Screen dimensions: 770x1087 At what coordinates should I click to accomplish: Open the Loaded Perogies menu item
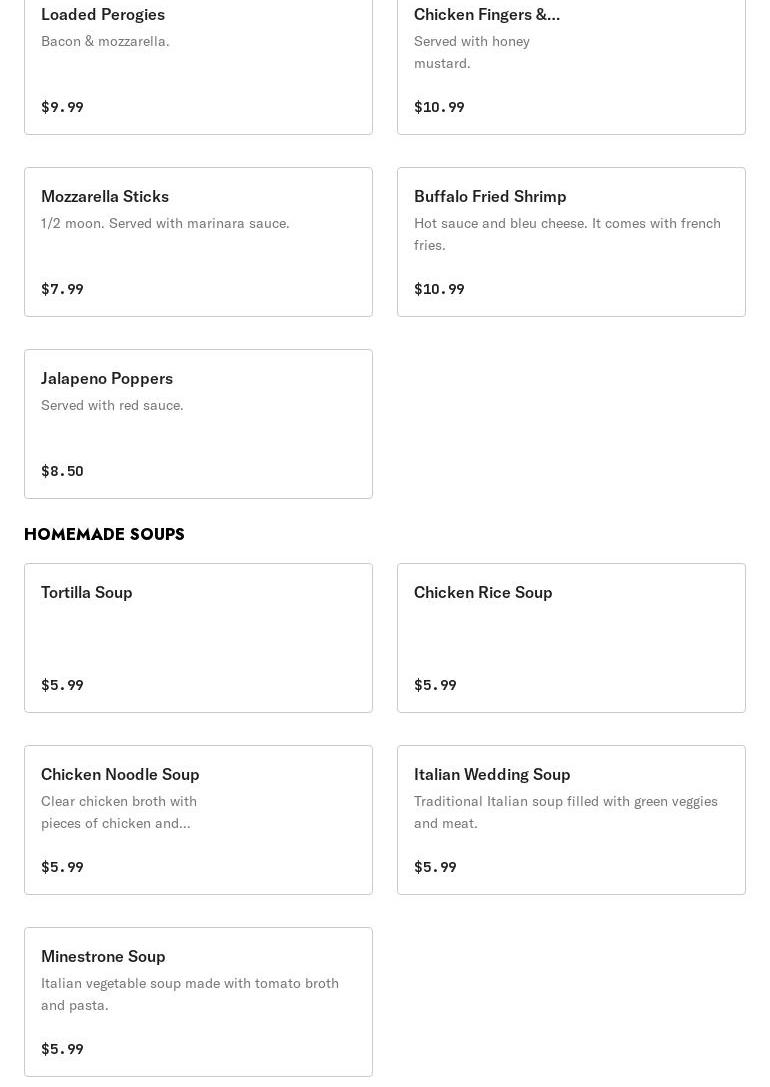pos(103,14)
